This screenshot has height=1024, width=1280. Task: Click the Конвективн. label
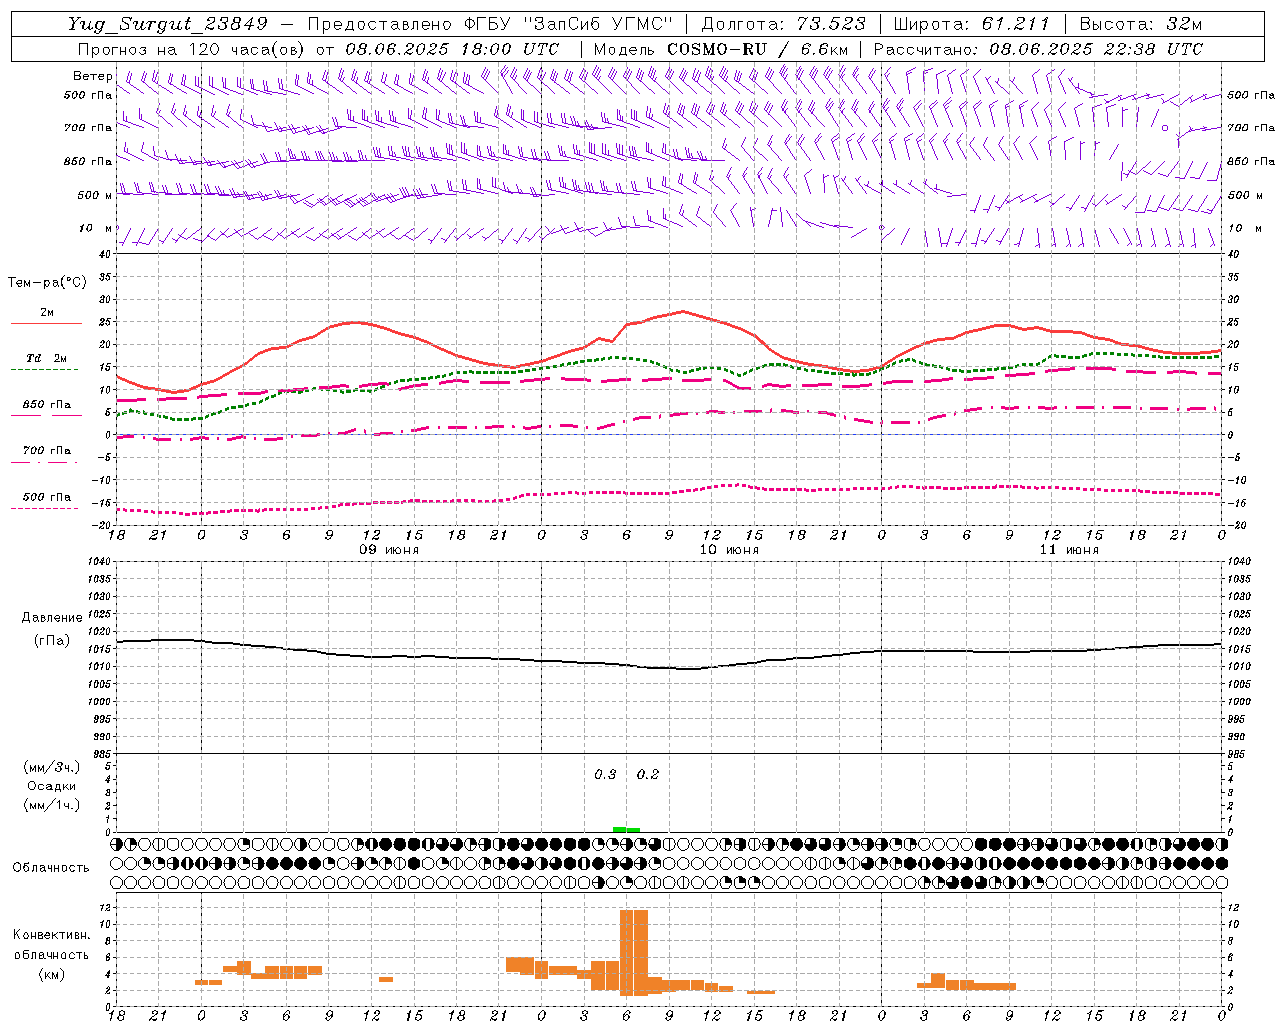pyautogui.click(x=51, y=935)
